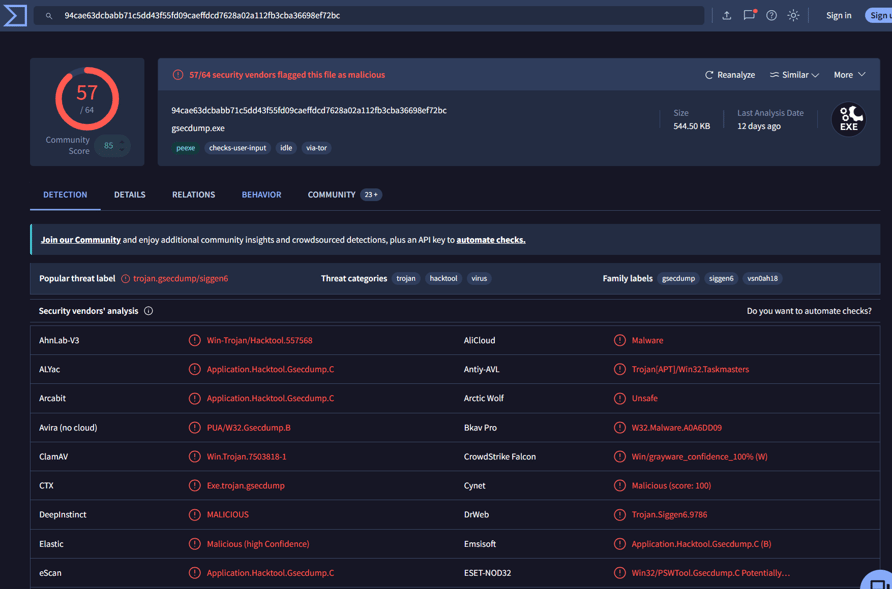Select the via-tor tag
Image resolution: width=892 pixels, height=589 pixels.
(316, 148)
